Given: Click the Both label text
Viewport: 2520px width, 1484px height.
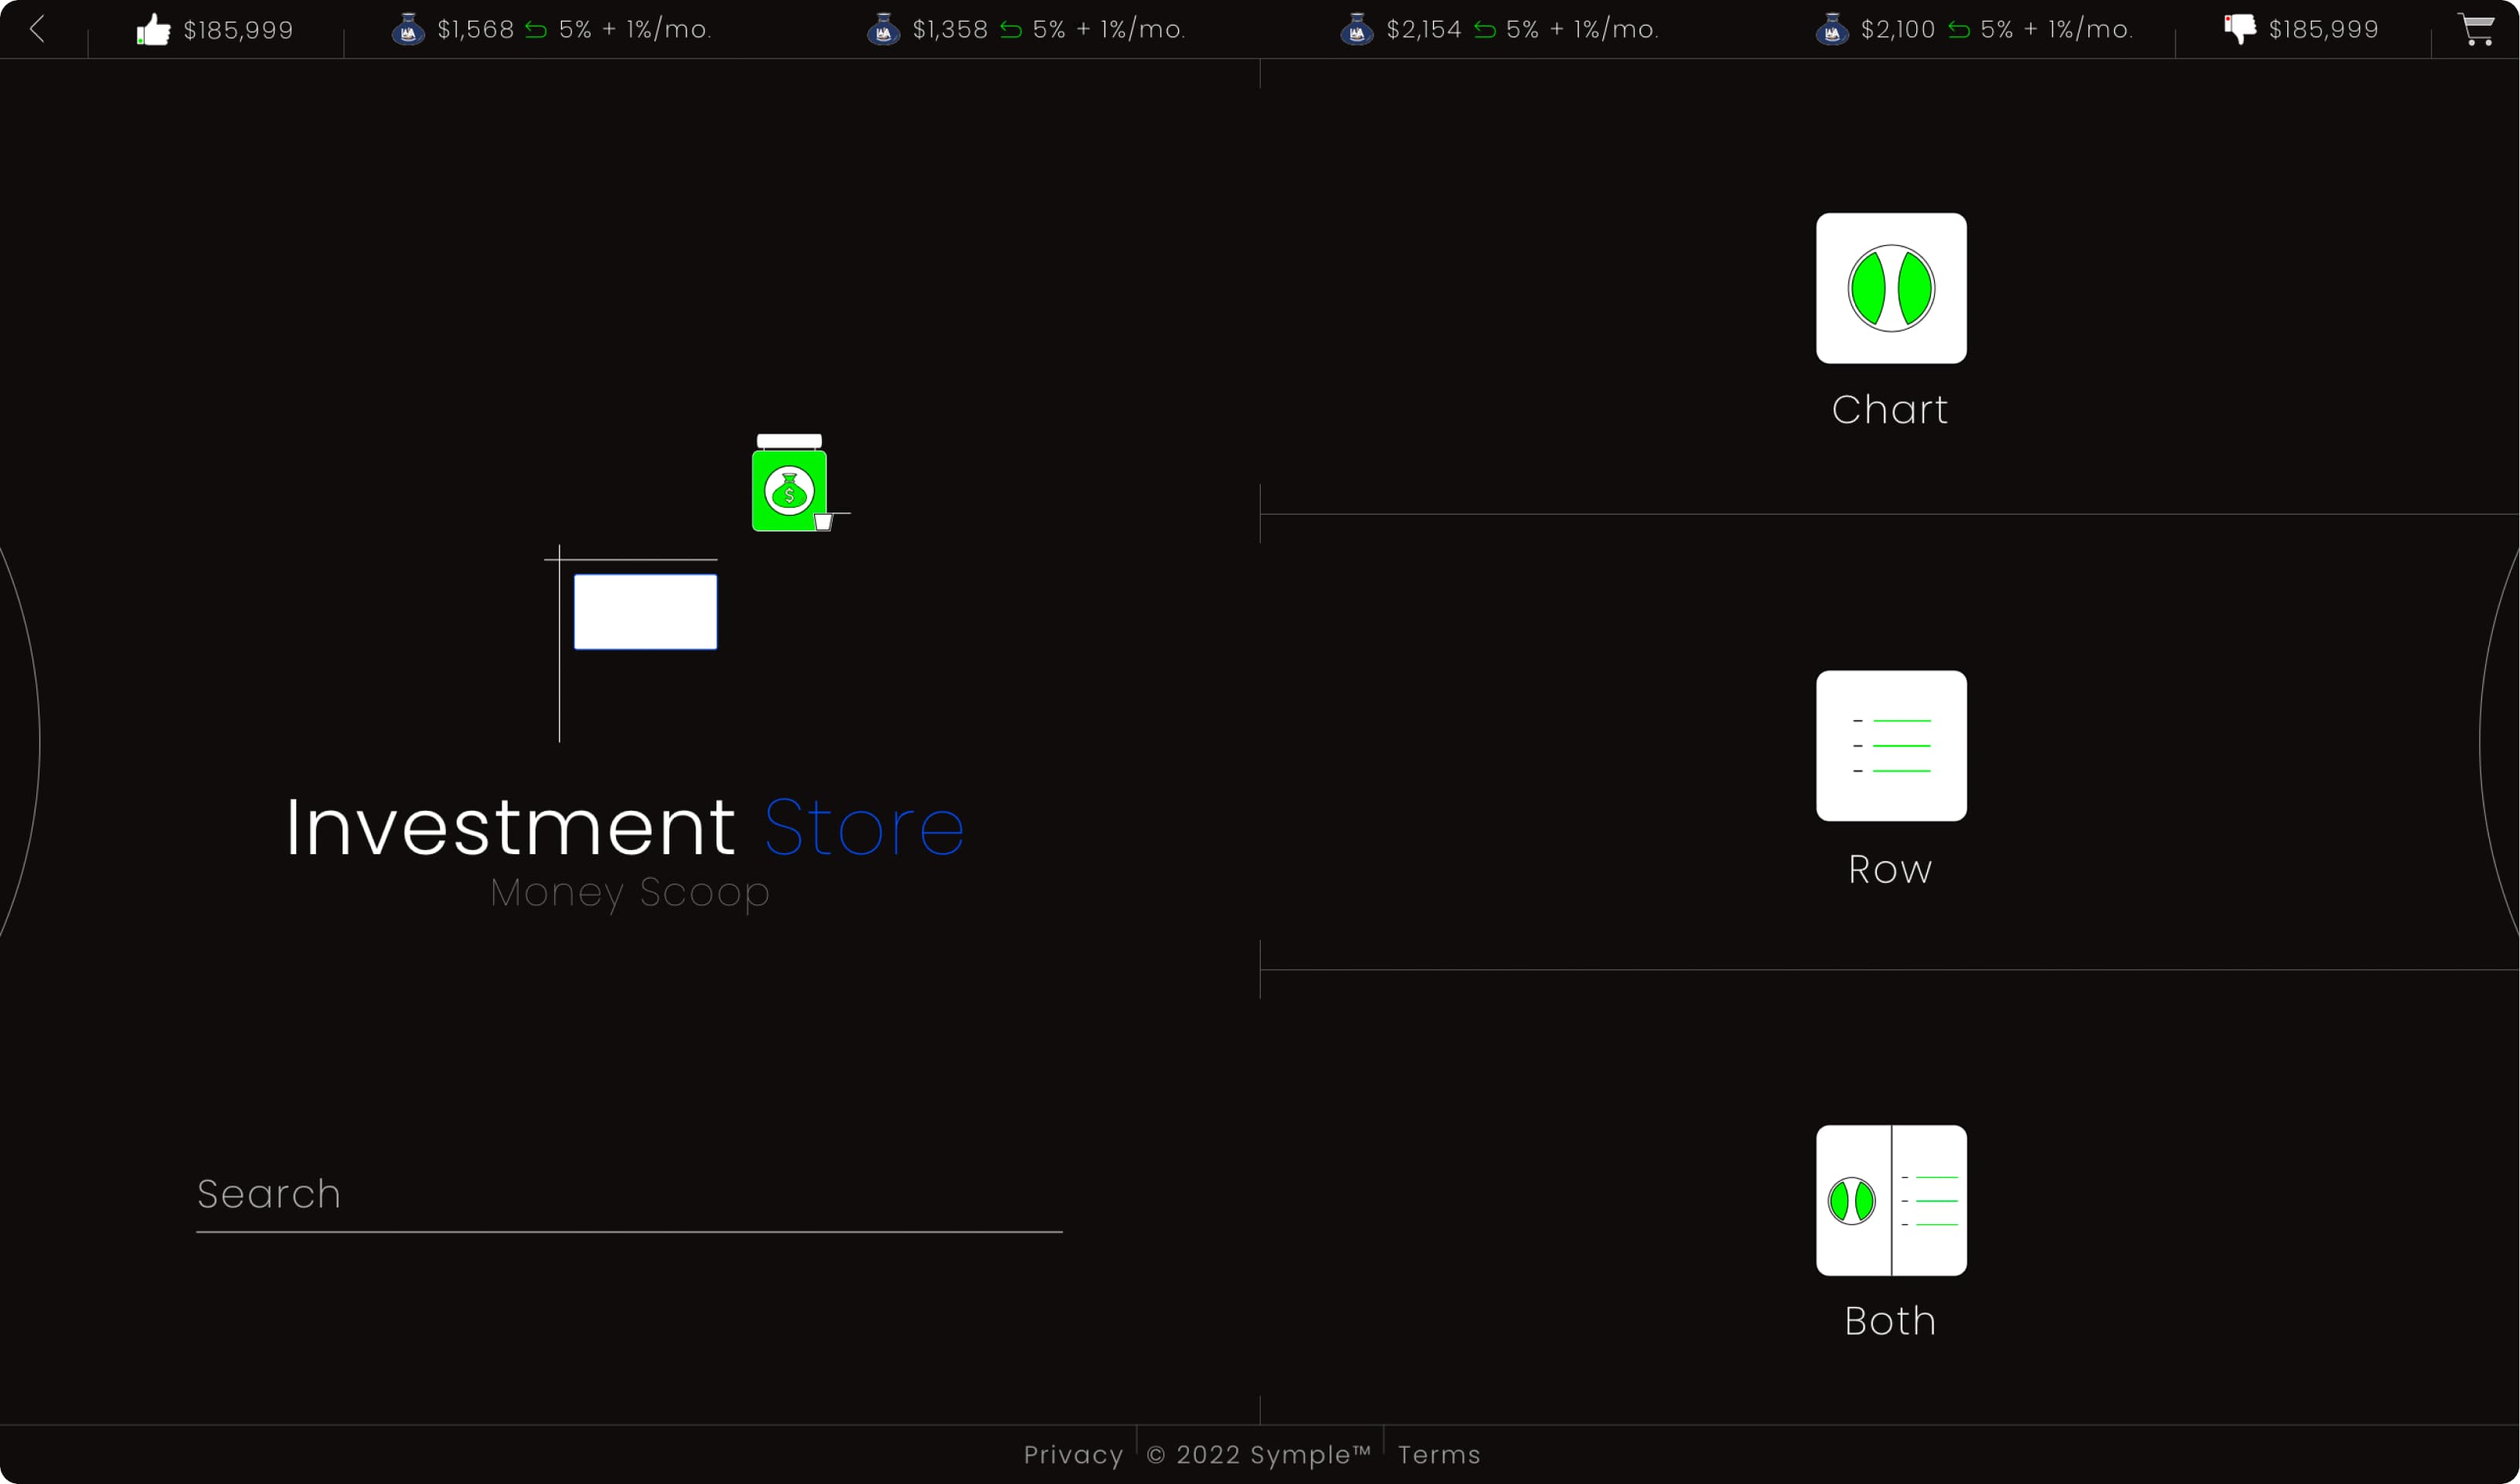Looking at the screenshot, I should (x=1889, y=1321).
